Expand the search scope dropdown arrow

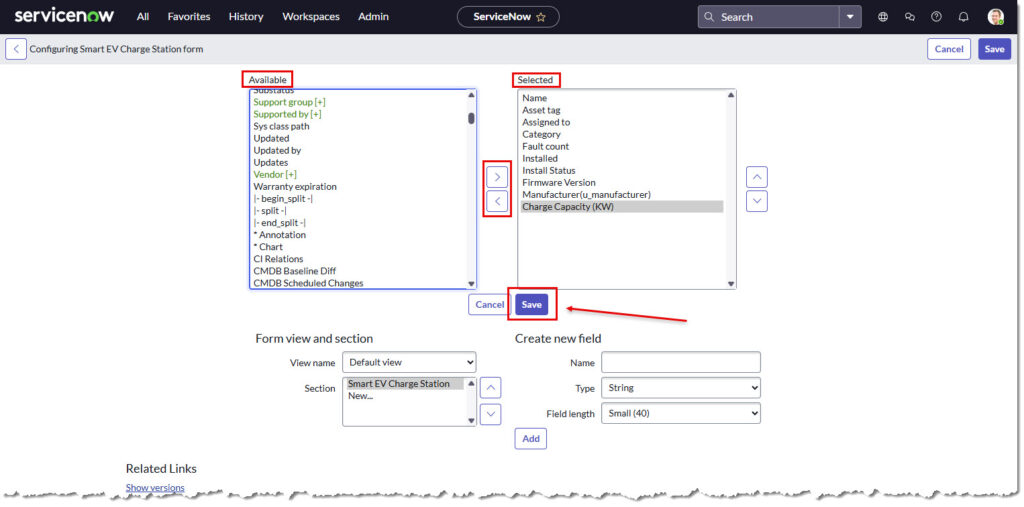tap(850, 17)
